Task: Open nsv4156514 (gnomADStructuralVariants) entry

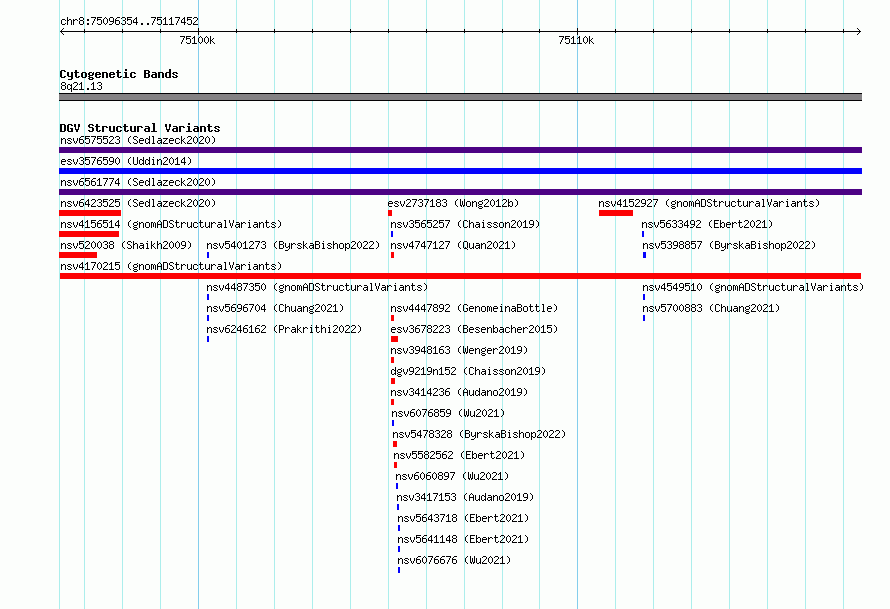Action: tap(171, 224)
